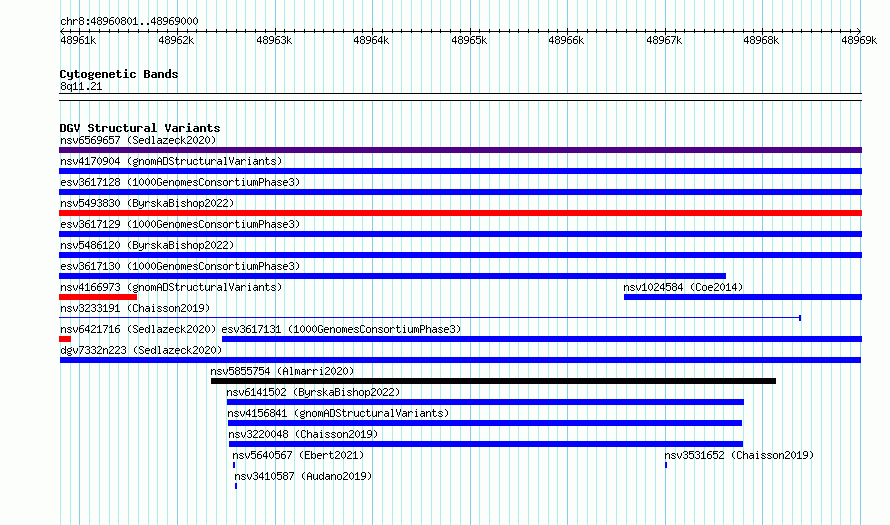Image resolution: width=890 pixels, height=525 pixels.
Task: Click the 48968k ruler tick label
Action: pyautogui.click(x=761, y=40)
